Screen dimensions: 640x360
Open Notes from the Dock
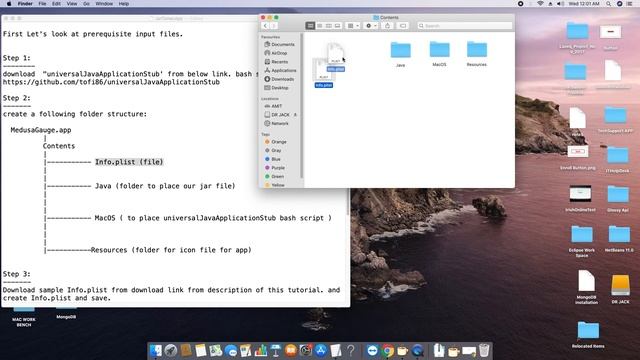[x=200, y=351]
